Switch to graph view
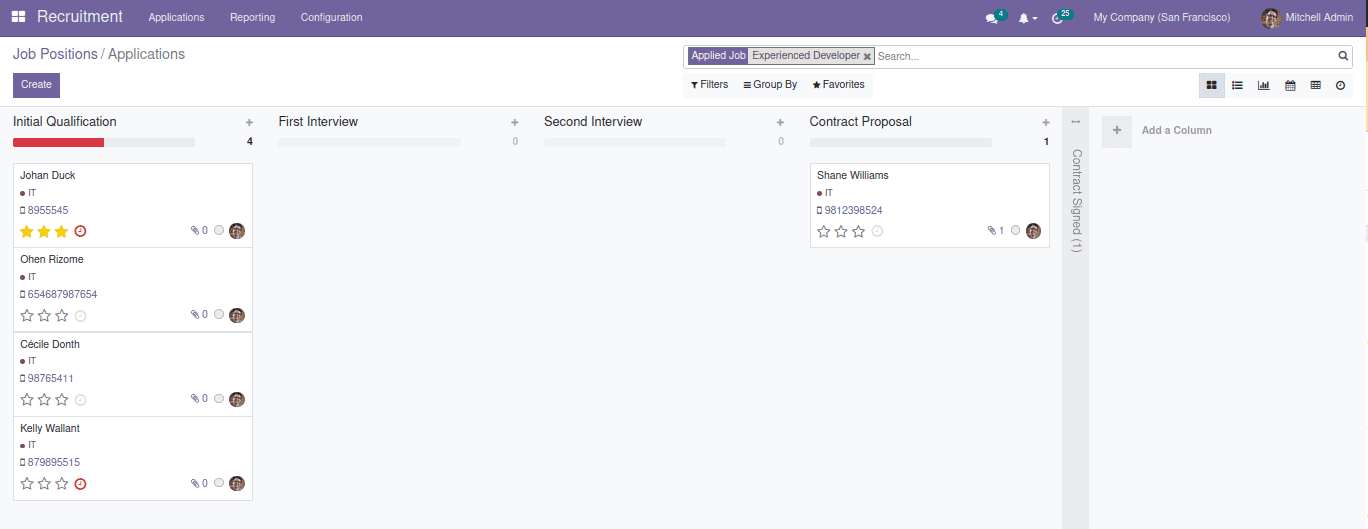This screenshot has height=529, width=1368. [x=1263, y=86]
